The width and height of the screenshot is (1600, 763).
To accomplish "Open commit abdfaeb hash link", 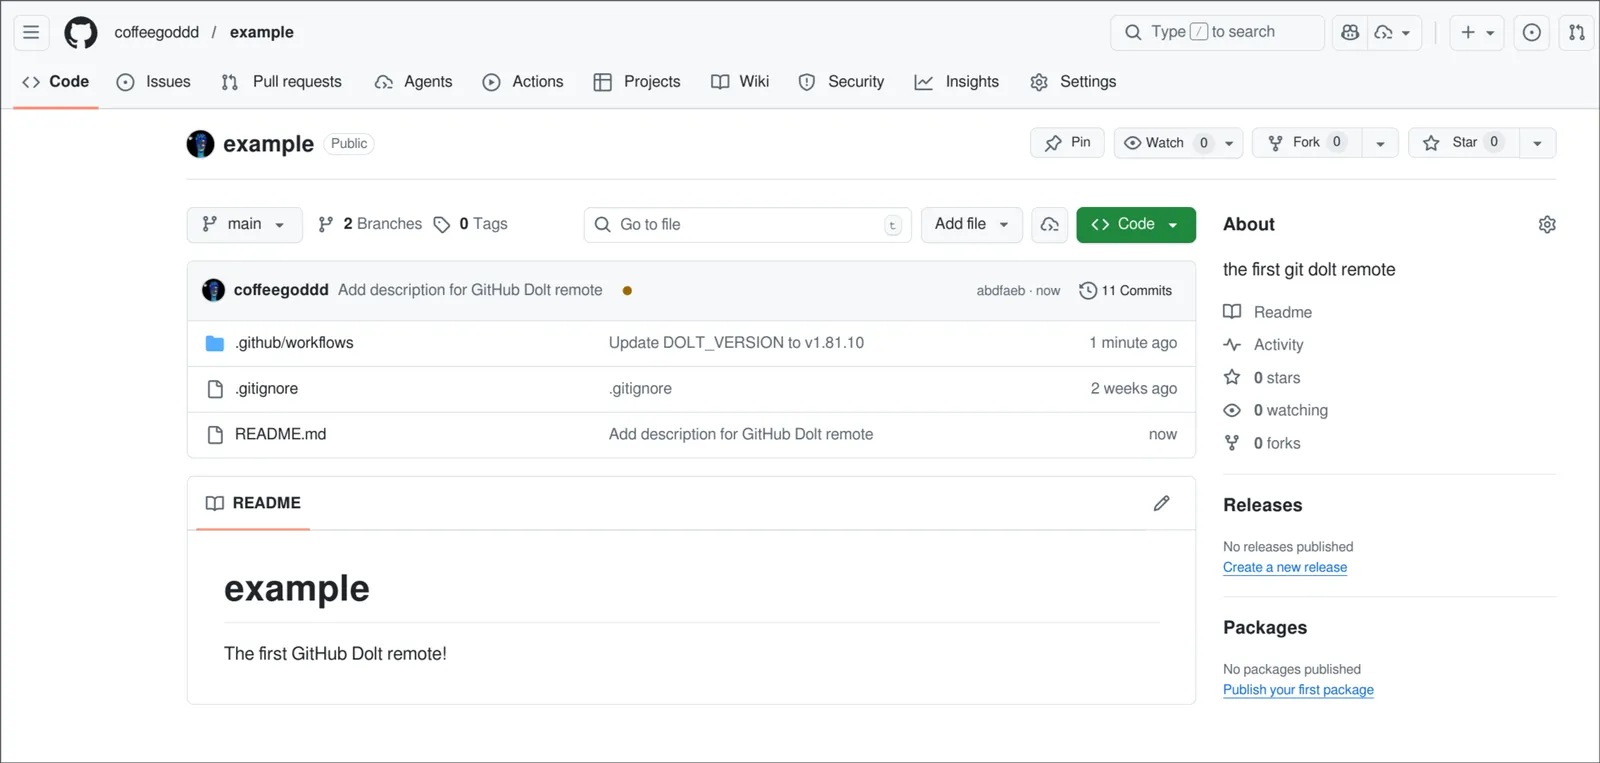I will 1001,291.
